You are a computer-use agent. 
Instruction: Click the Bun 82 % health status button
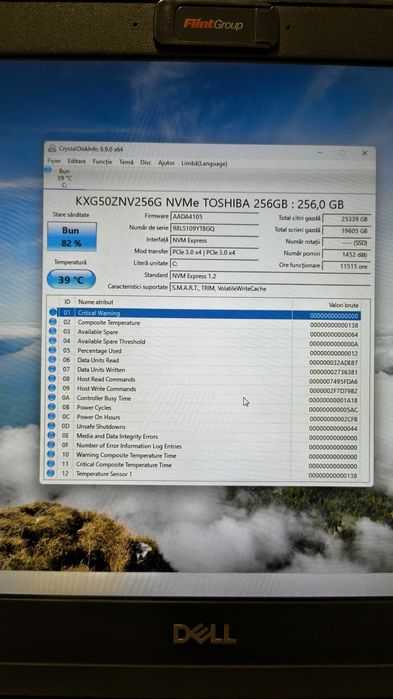click(72, 236)
